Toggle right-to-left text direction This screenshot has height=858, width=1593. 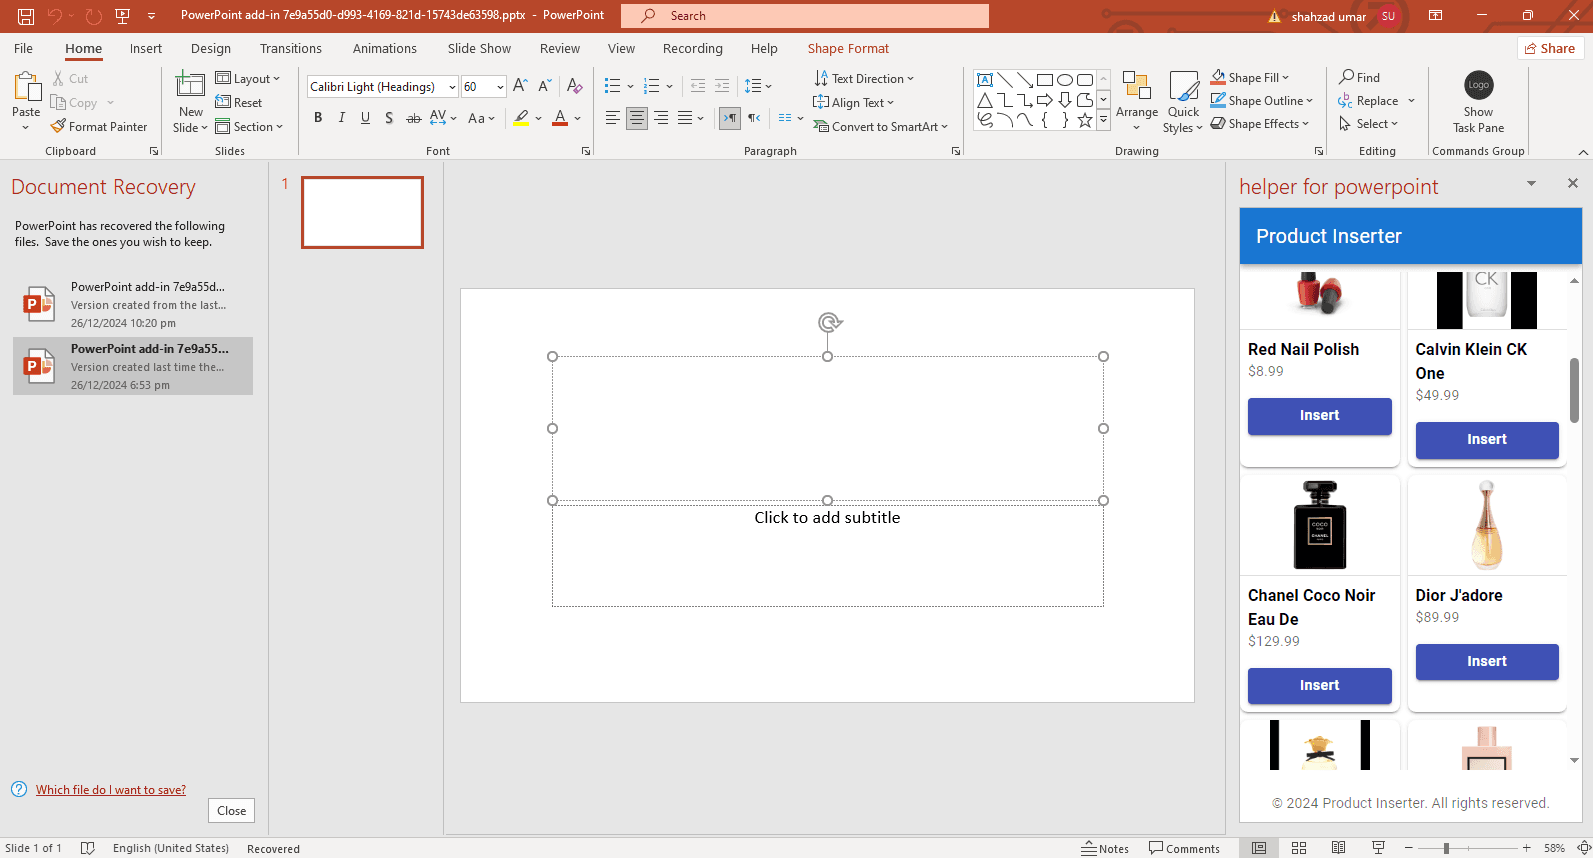tap(754, 118)
